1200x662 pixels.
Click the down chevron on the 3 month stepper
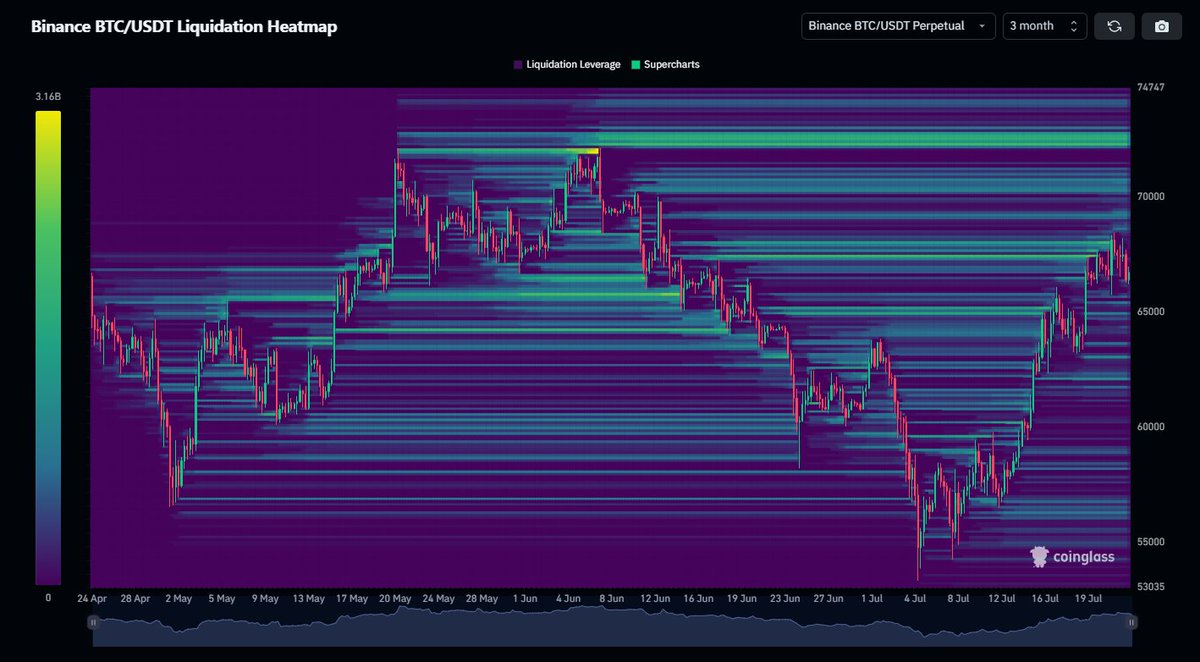click(x=1076, y=31)
